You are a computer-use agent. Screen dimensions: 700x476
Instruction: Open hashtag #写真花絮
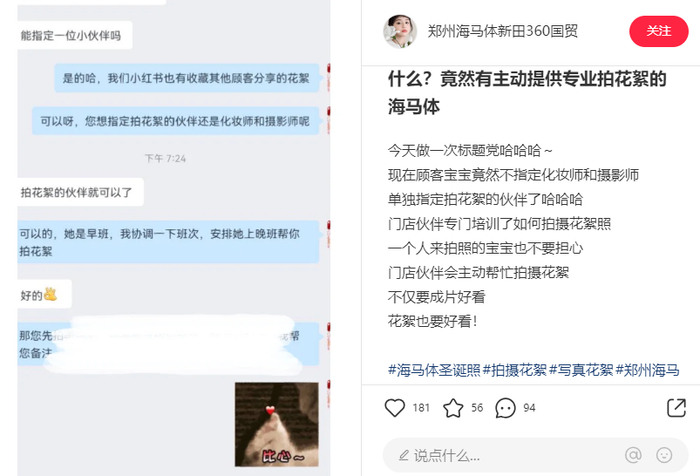coord(581,370)
